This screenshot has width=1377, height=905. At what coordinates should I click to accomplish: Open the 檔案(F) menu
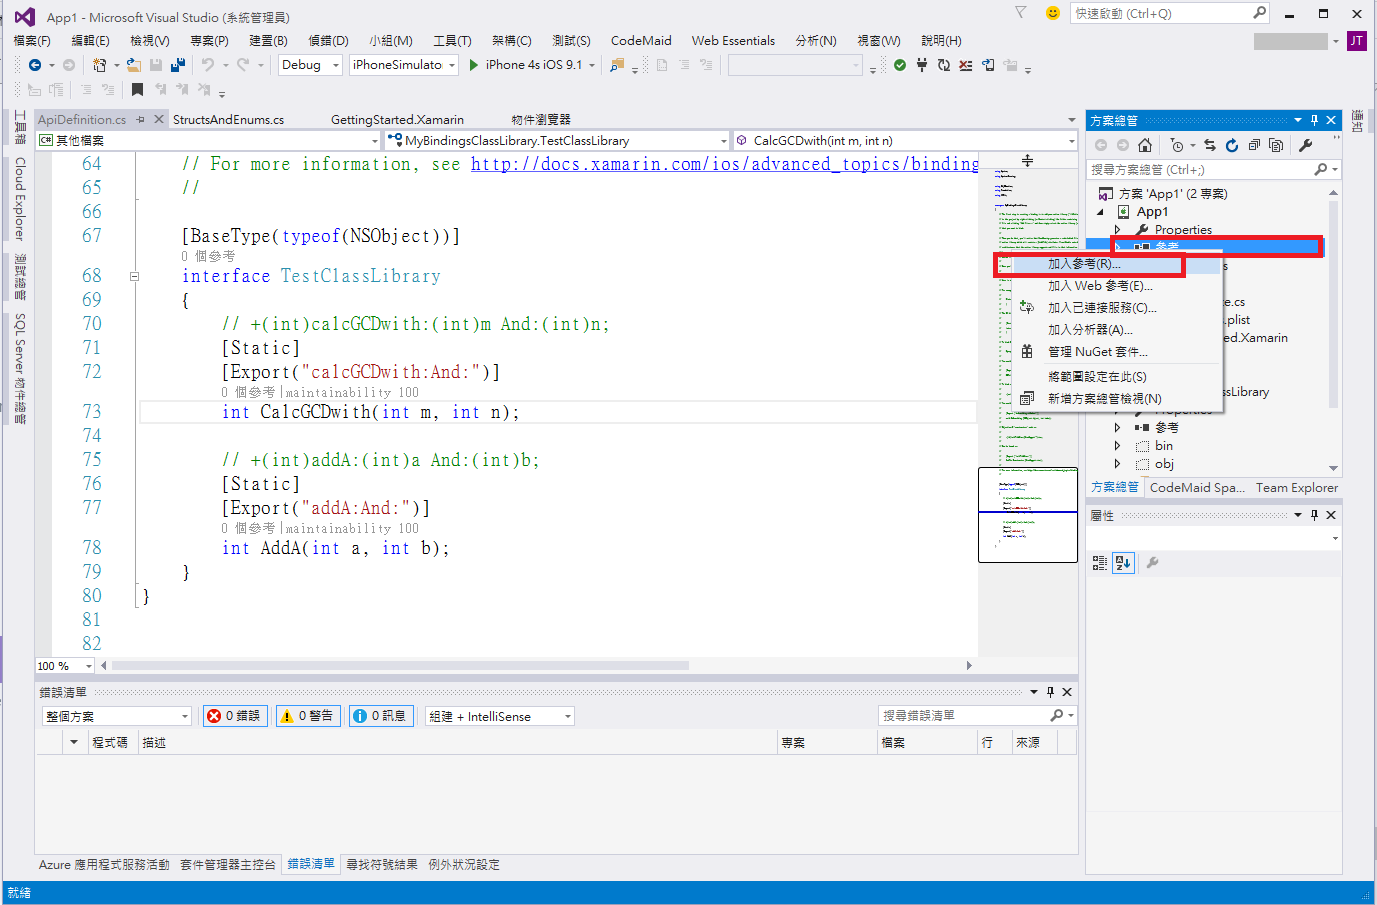(x=32, y=41)
